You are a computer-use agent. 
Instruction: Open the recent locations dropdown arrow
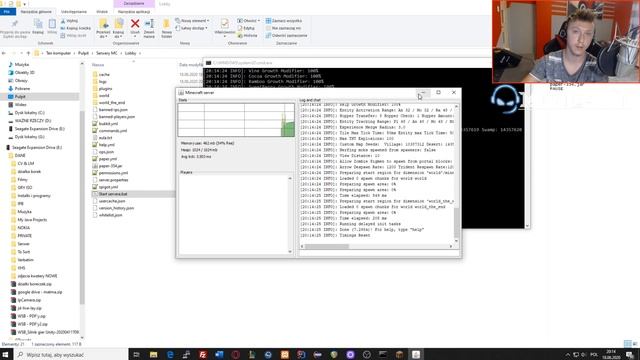coord(21,53)
